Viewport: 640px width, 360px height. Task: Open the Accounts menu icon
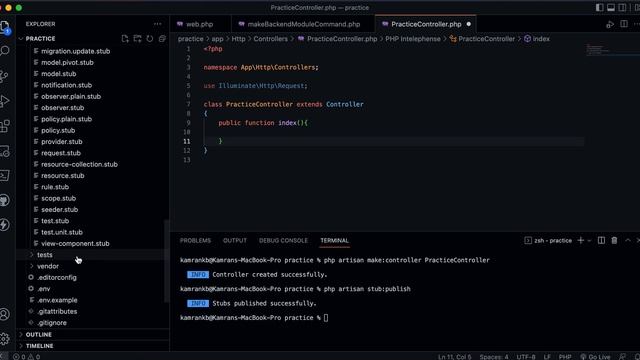(x=5, y=314)
